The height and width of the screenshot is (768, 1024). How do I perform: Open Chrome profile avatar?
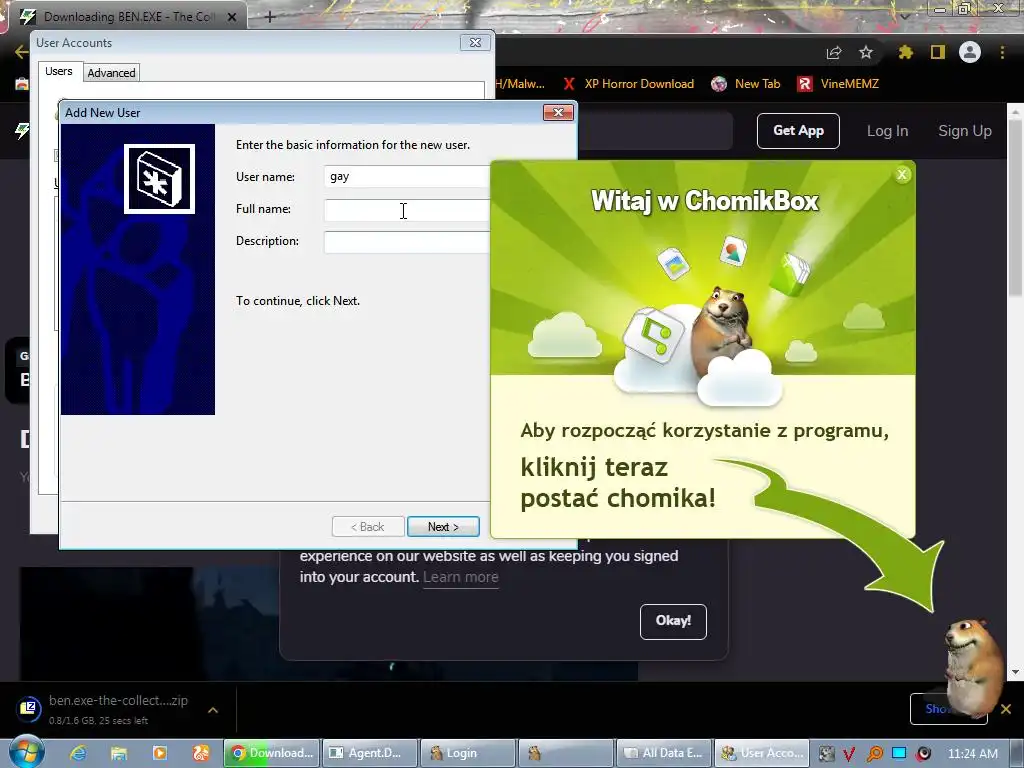[970, 52]
